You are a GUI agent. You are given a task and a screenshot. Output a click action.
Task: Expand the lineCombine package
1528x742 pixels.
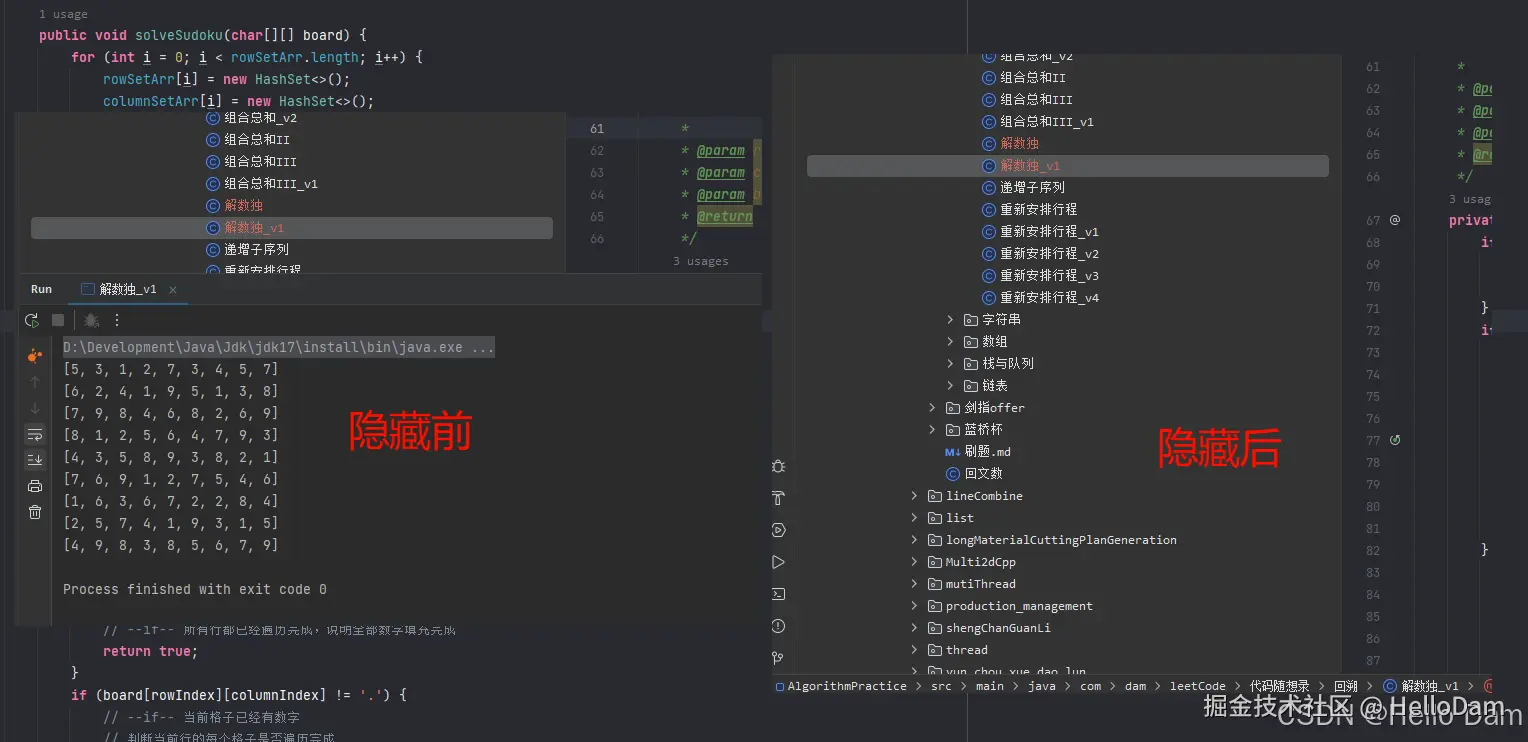point(914,496)
